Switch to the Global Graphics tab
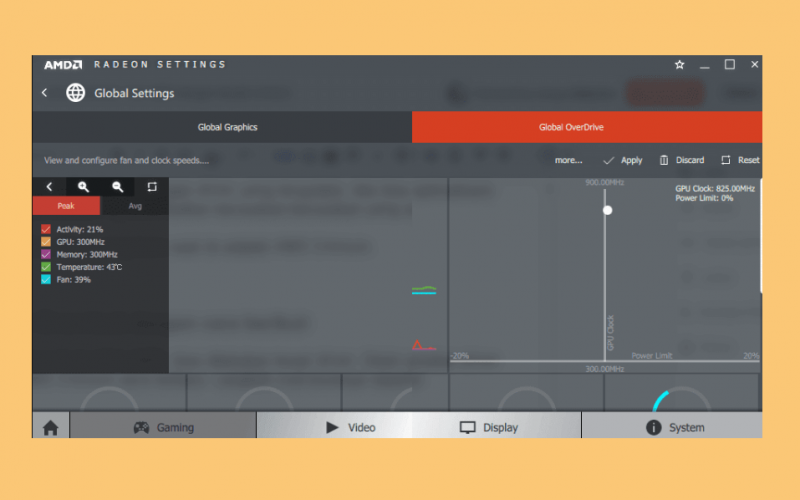The width and height of the screenshot is (800, 500). 222,127
